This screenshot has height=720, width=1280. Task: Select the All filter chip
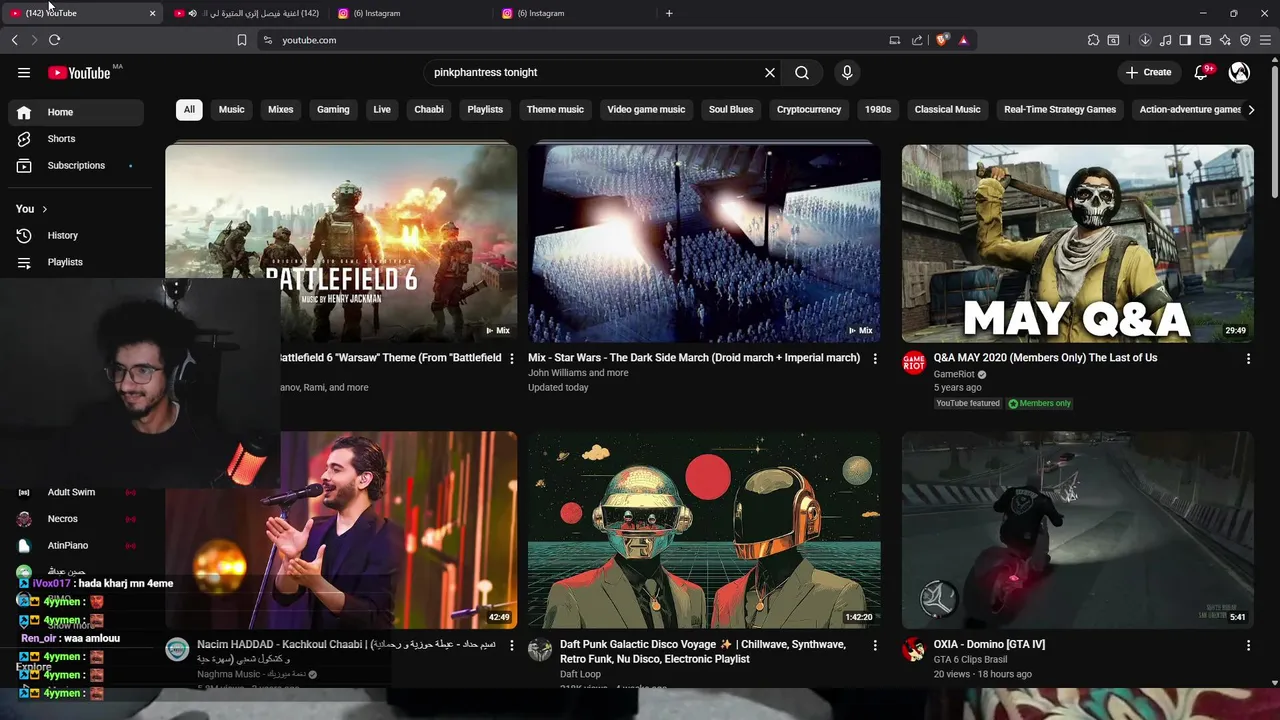(x=189, y=109)
